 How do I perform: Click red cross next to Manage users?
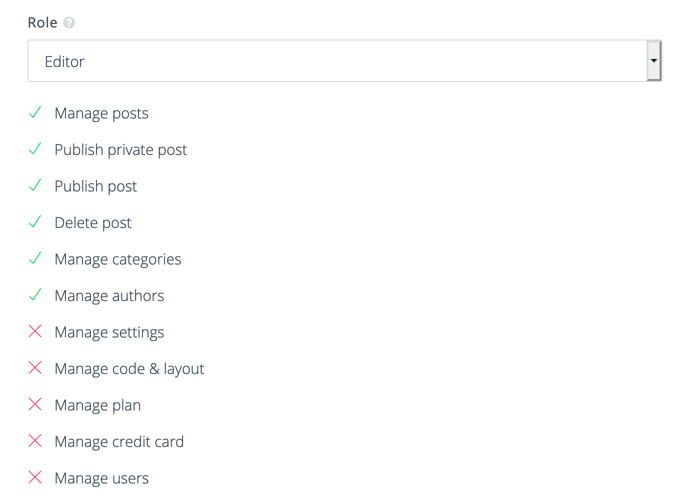(x=35, y=477)
